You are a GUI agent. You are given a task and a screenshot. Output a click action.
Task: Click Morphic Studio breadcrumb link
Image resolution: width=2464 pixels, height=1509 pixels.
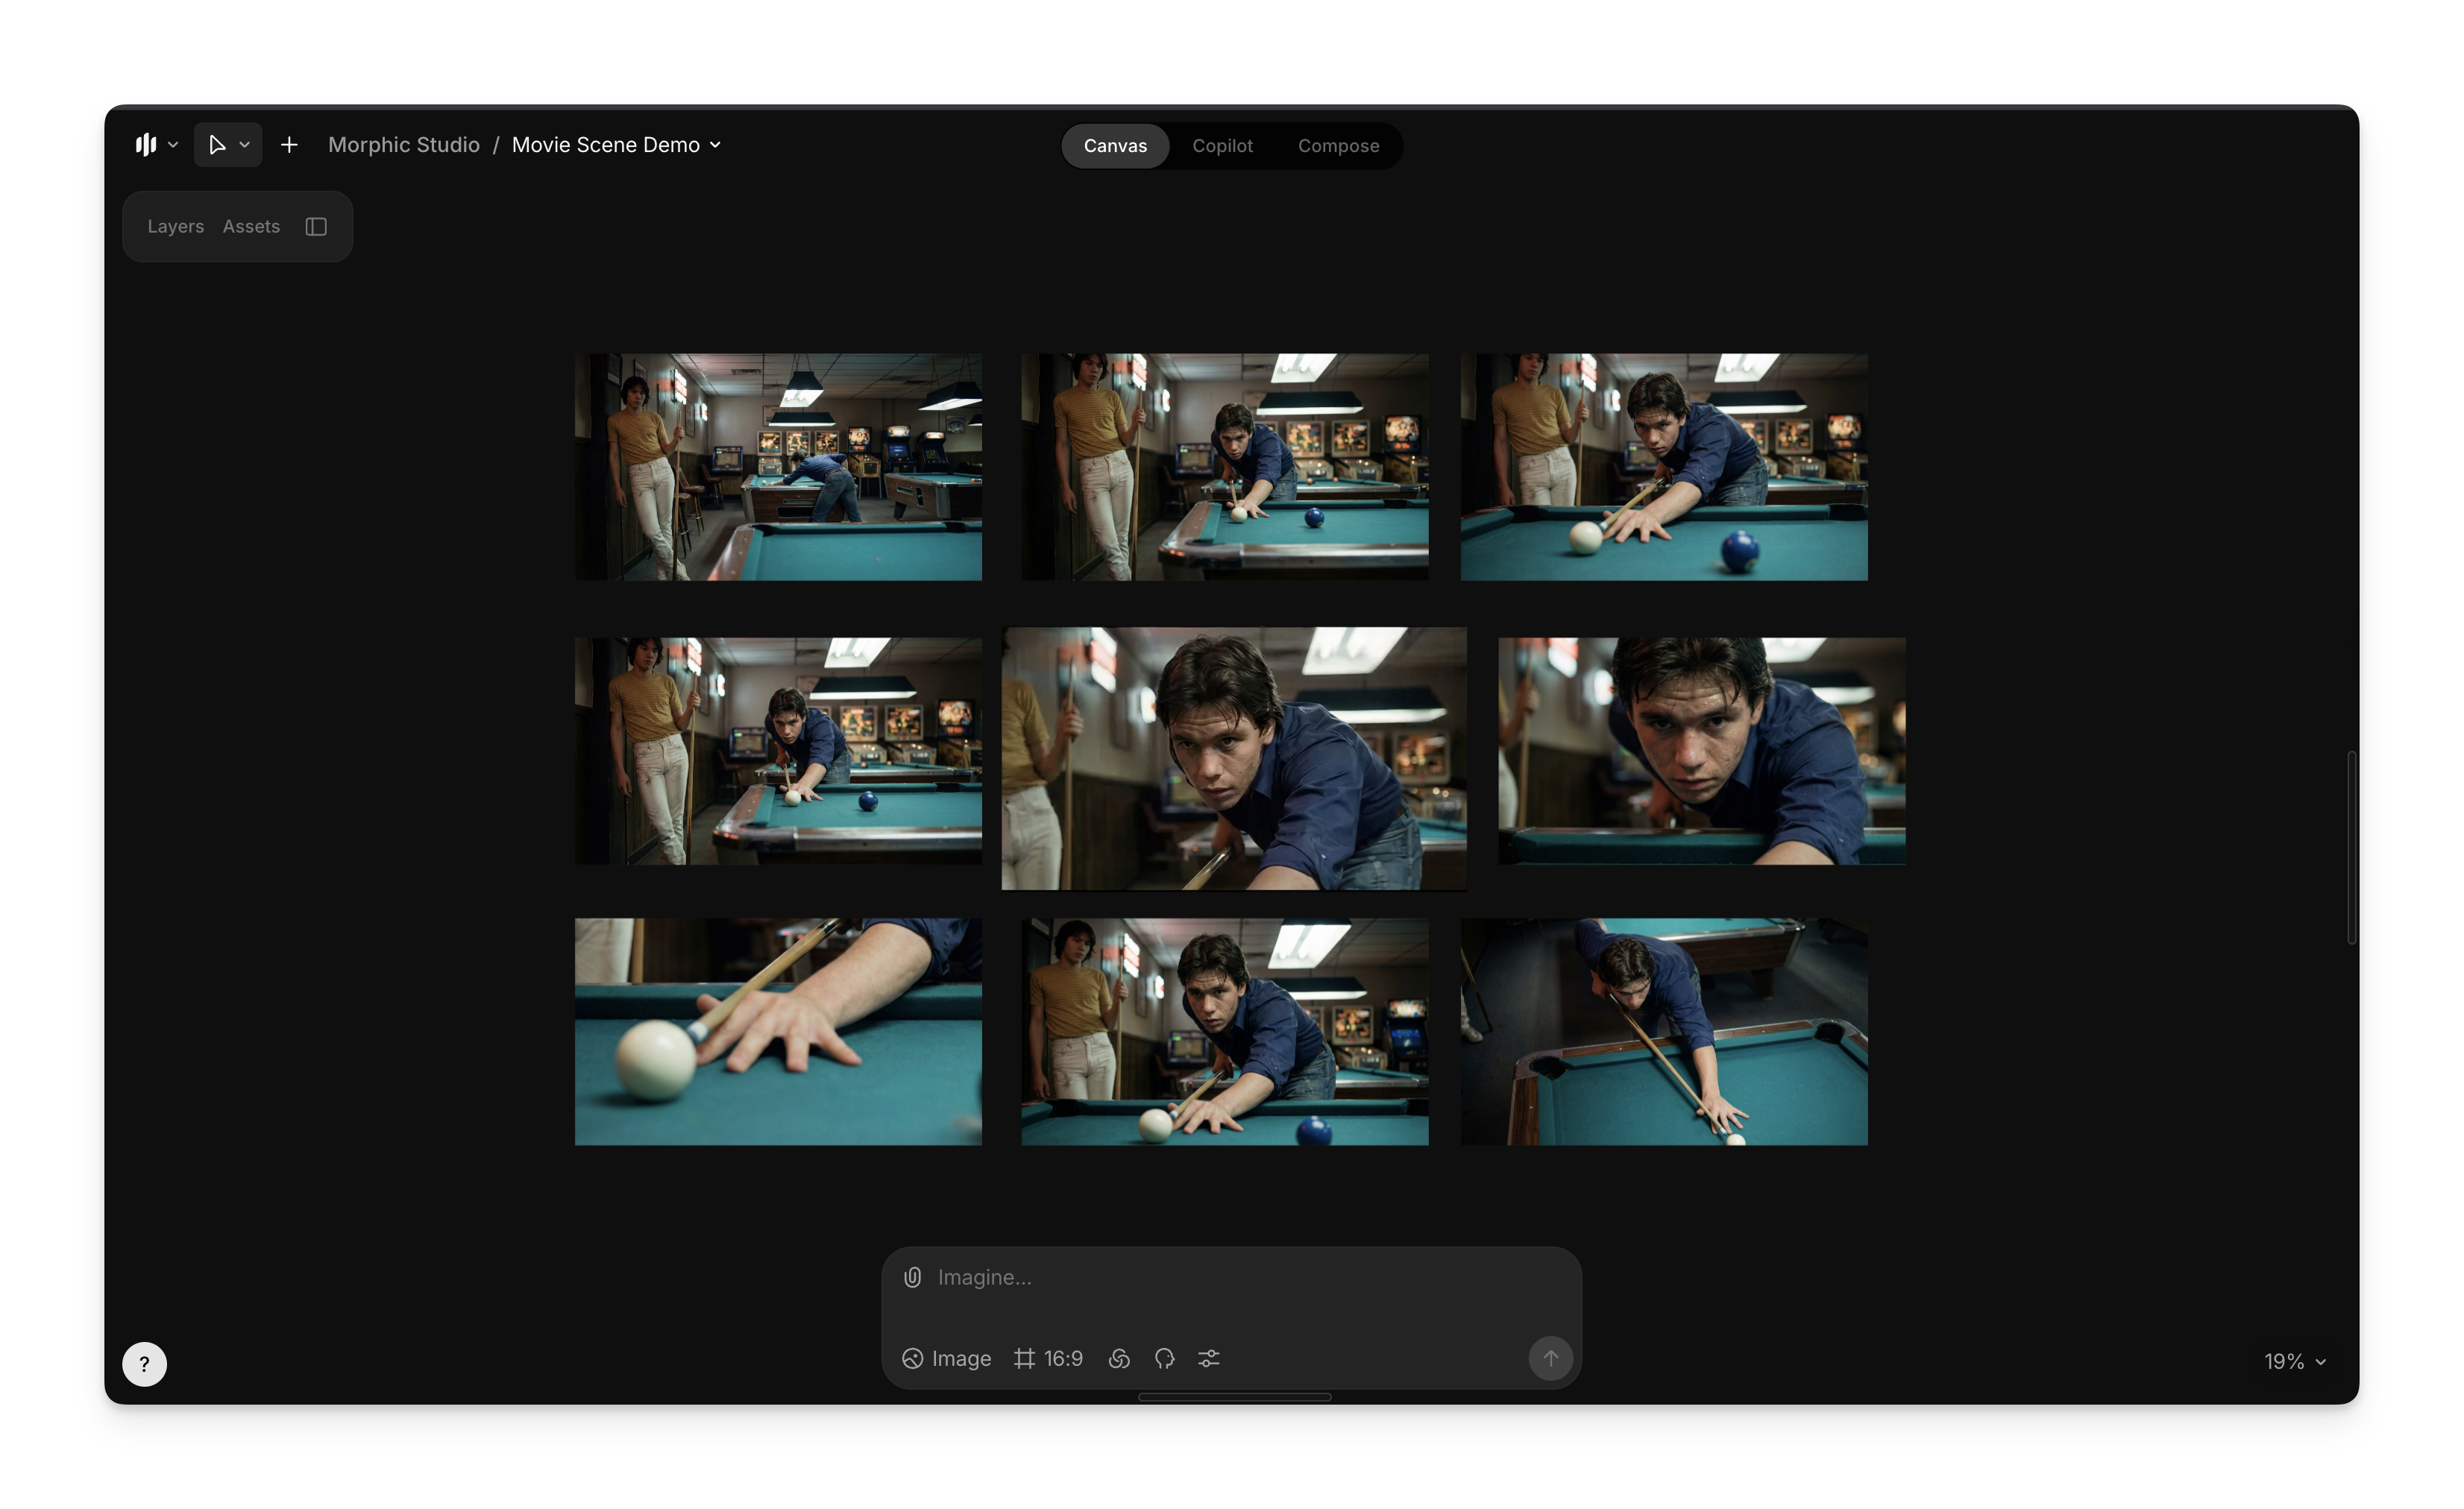[x=403, y=145]
